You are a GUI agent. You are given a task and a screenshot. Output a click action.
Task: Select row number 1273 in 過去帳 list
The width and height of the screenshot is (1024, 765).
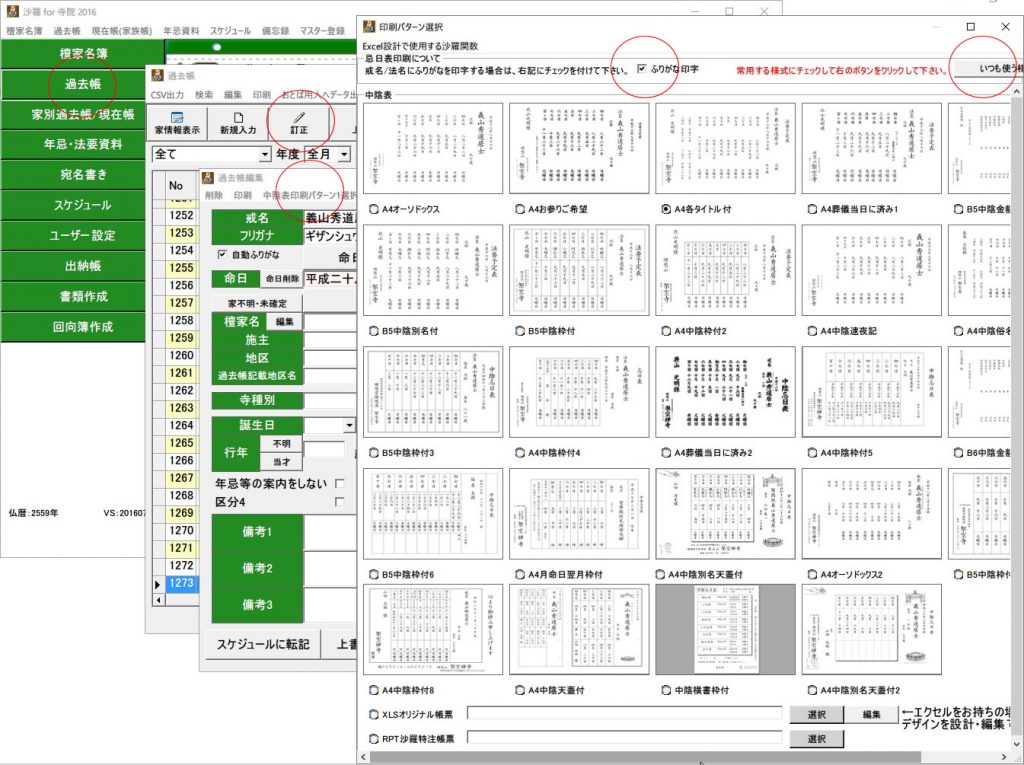(x=181, y=583)
